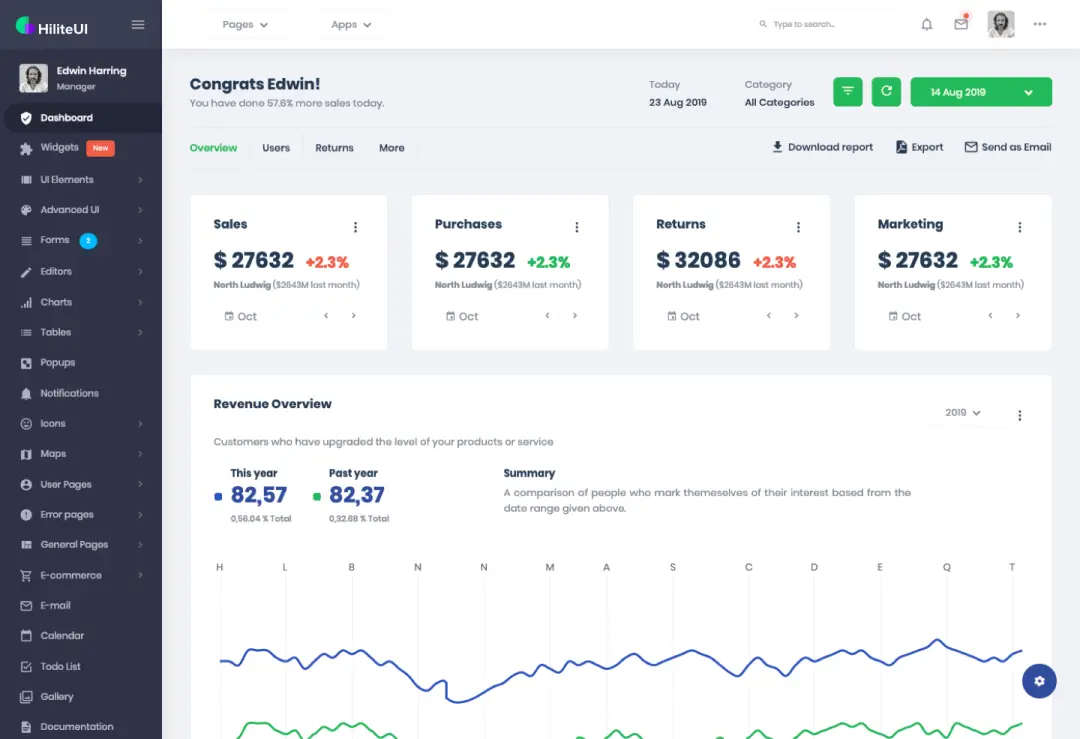Viewport: 1080px width, 739px height.
Task: Go to next month on Purchases card
Action: click(575, 316)
